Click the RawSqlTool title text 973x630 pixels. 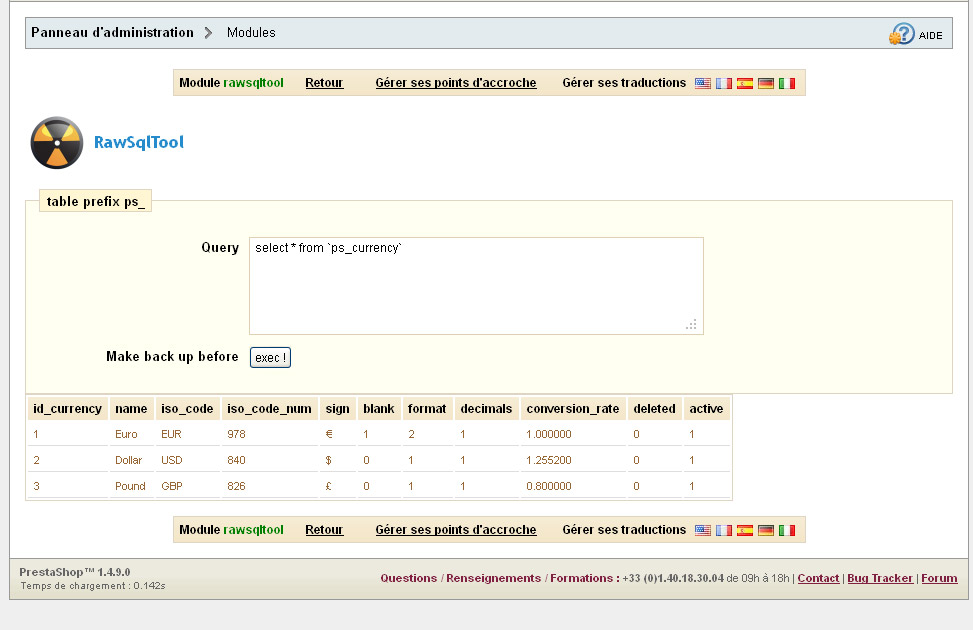click(x=138, y=142)
